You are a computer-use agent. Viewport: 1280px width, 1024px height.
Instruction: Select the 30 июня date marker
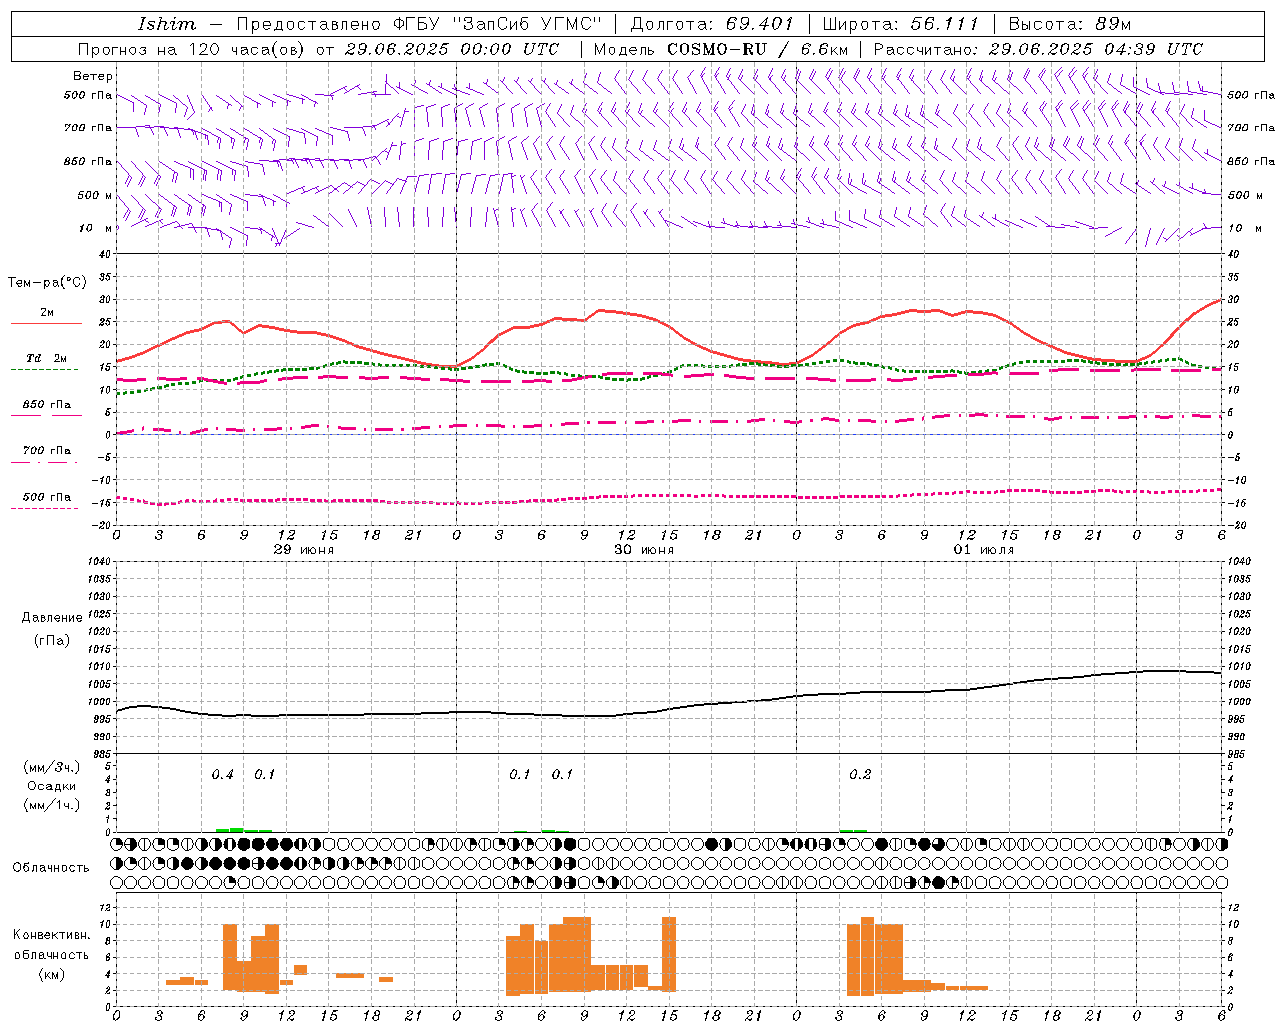[x=644, y=550]
